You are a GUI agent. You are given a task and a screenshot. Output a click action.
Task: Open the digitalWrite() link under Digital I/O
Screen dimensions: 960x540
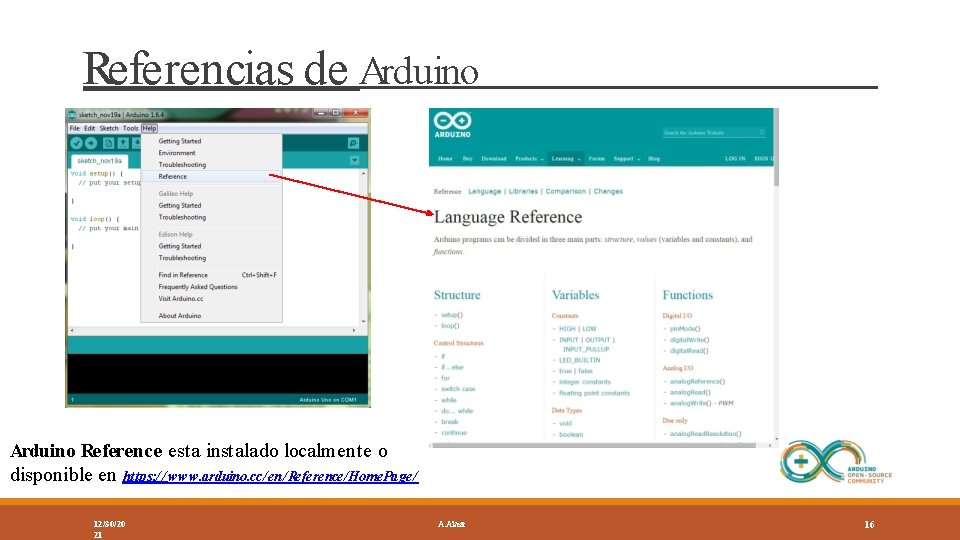coord(689,340)
